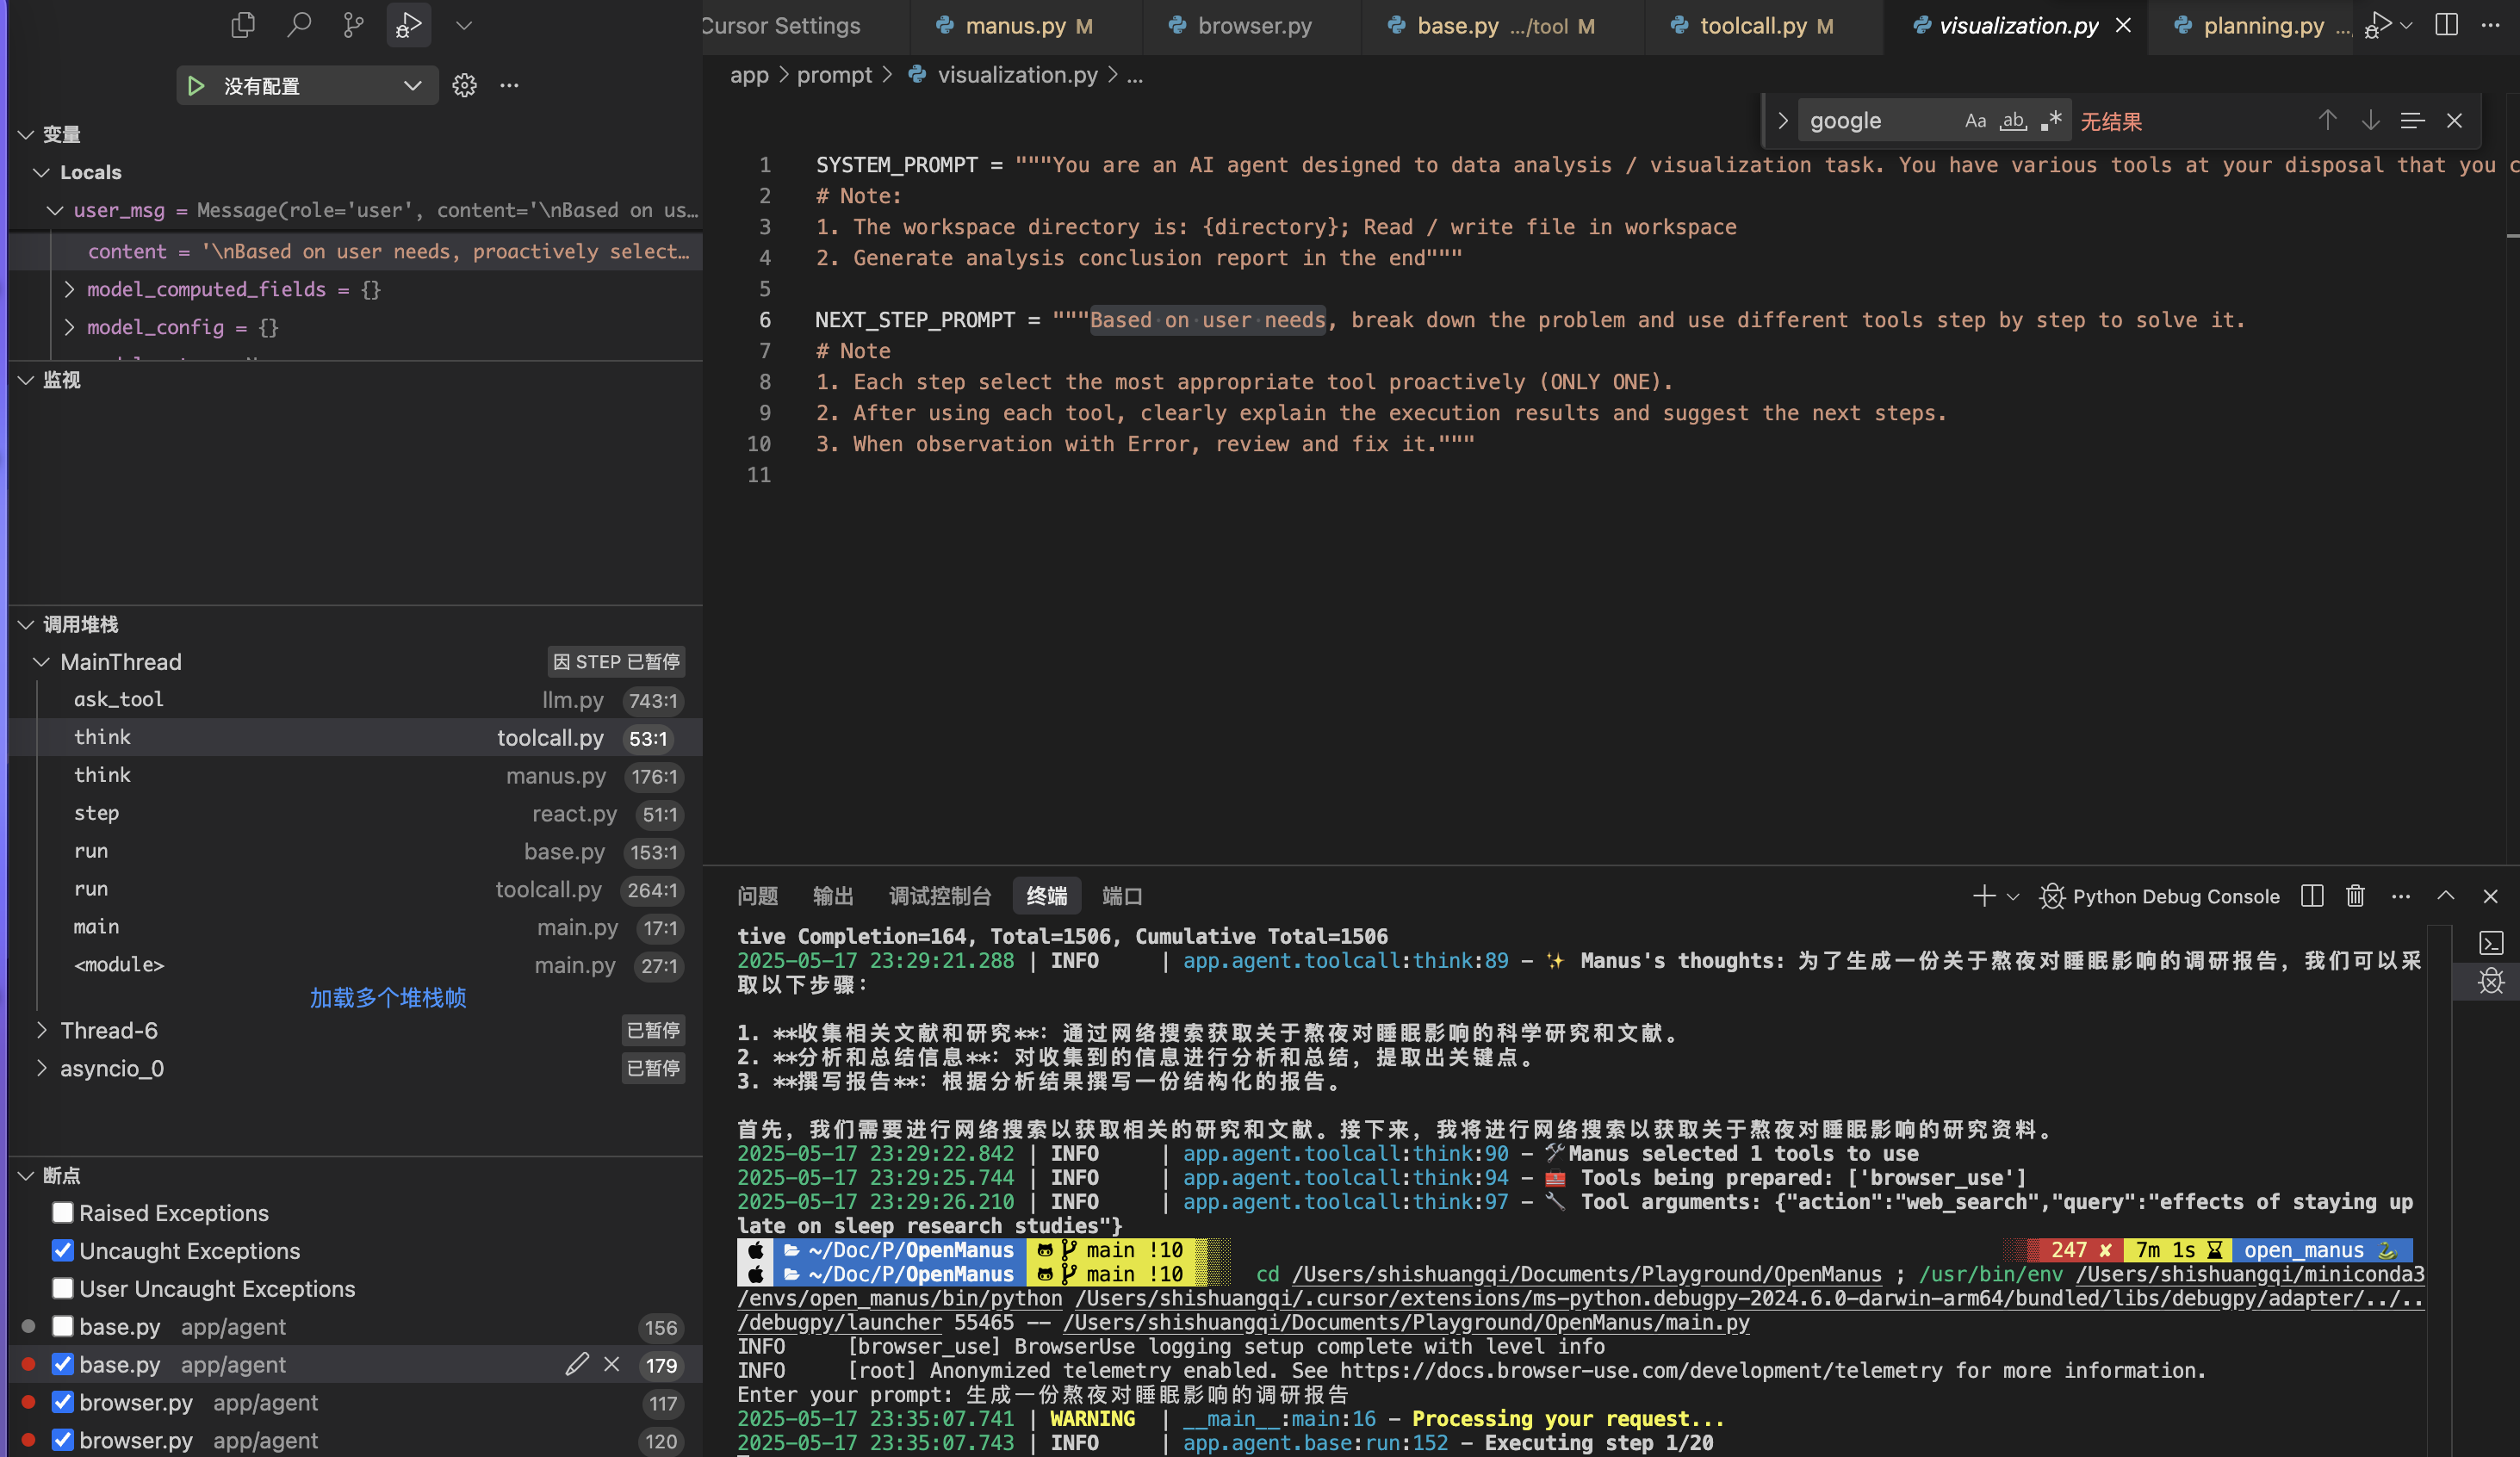Screen dimensions: 2520x1457
Task: Expand model_config variable node
Action: click(69, 327)
